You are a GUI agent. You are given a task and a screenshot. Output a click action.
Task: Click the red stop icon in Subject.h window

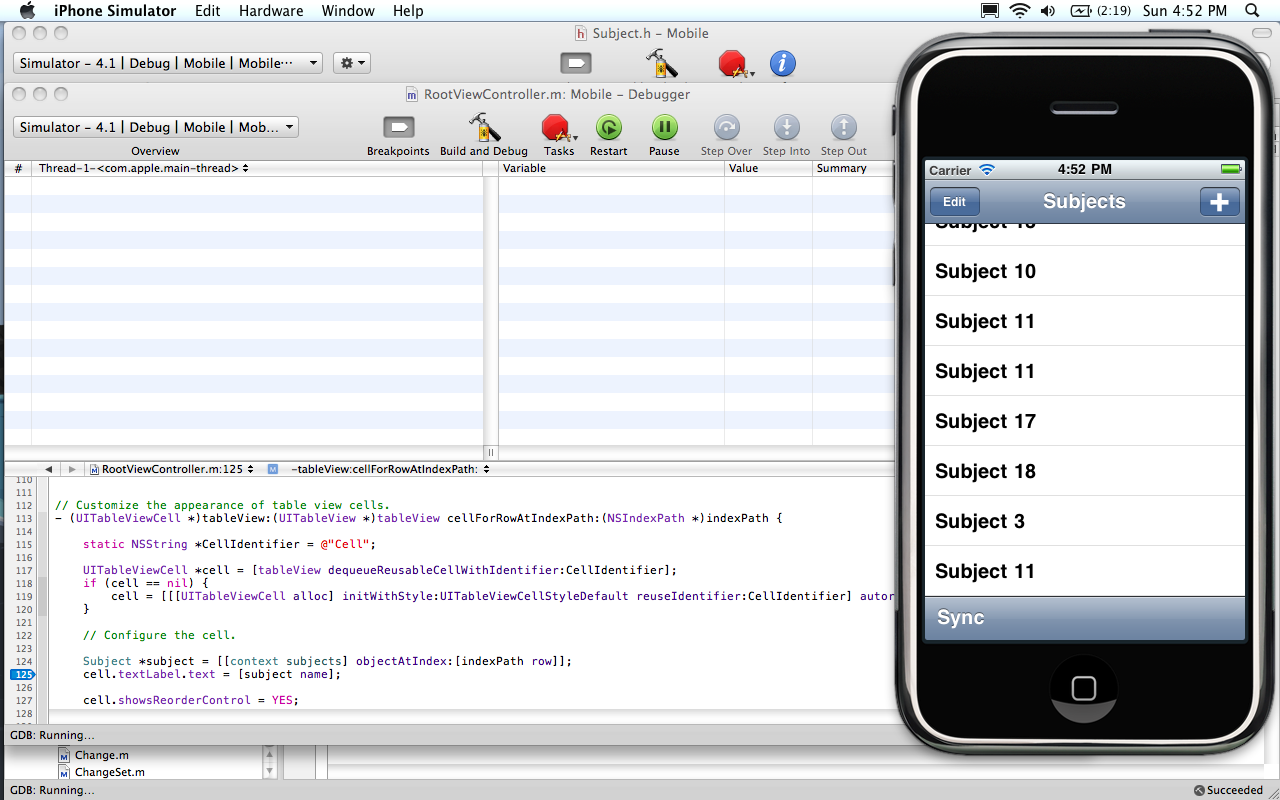click(734, 64)
